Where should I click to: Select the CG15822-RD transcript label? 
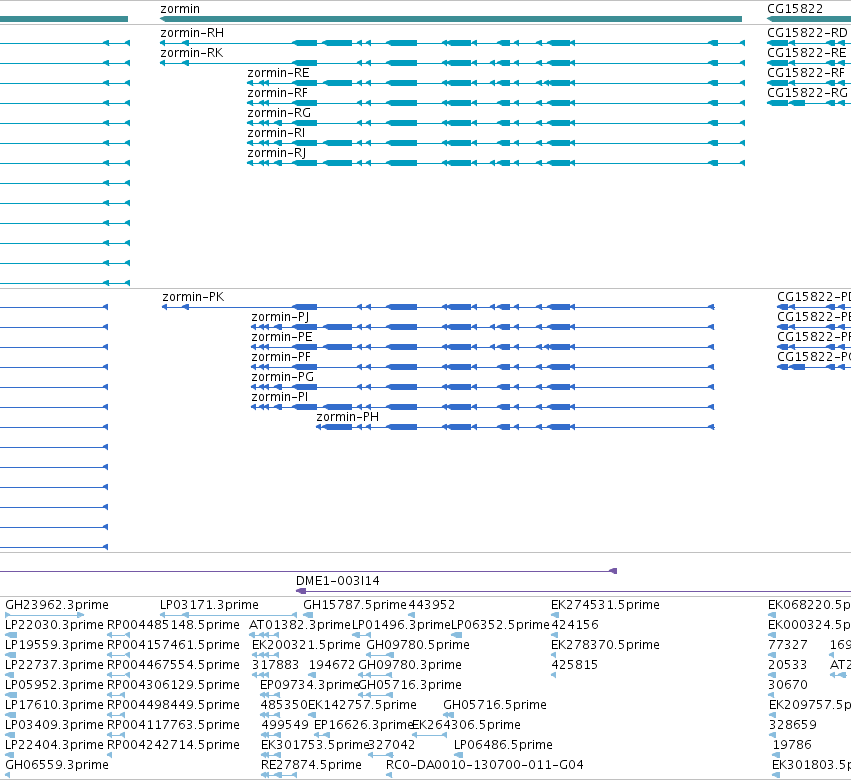coord(807,33)
